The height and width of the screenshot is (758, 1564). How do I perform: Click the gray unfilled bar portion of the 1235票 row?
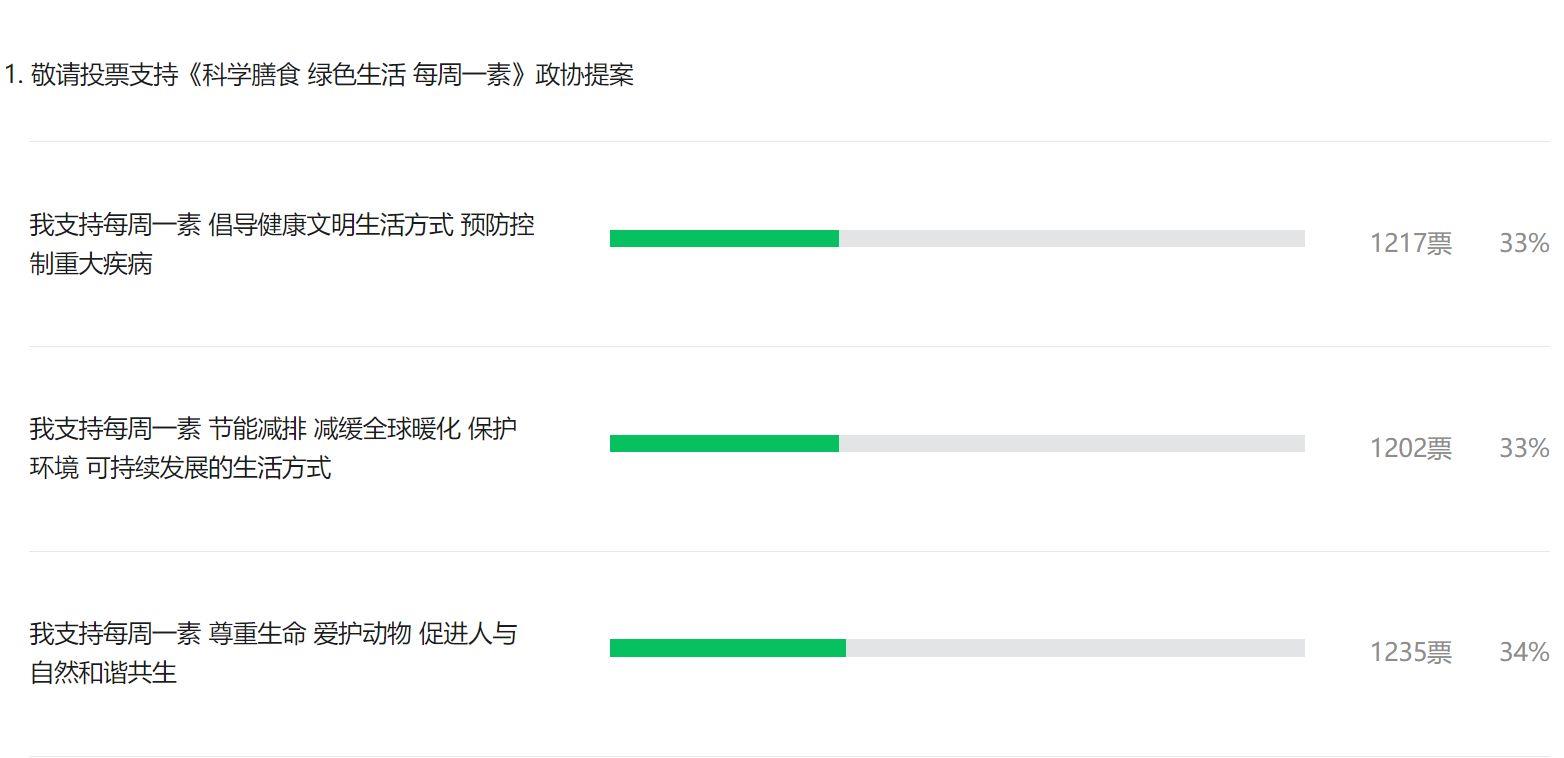point(1075,648)
